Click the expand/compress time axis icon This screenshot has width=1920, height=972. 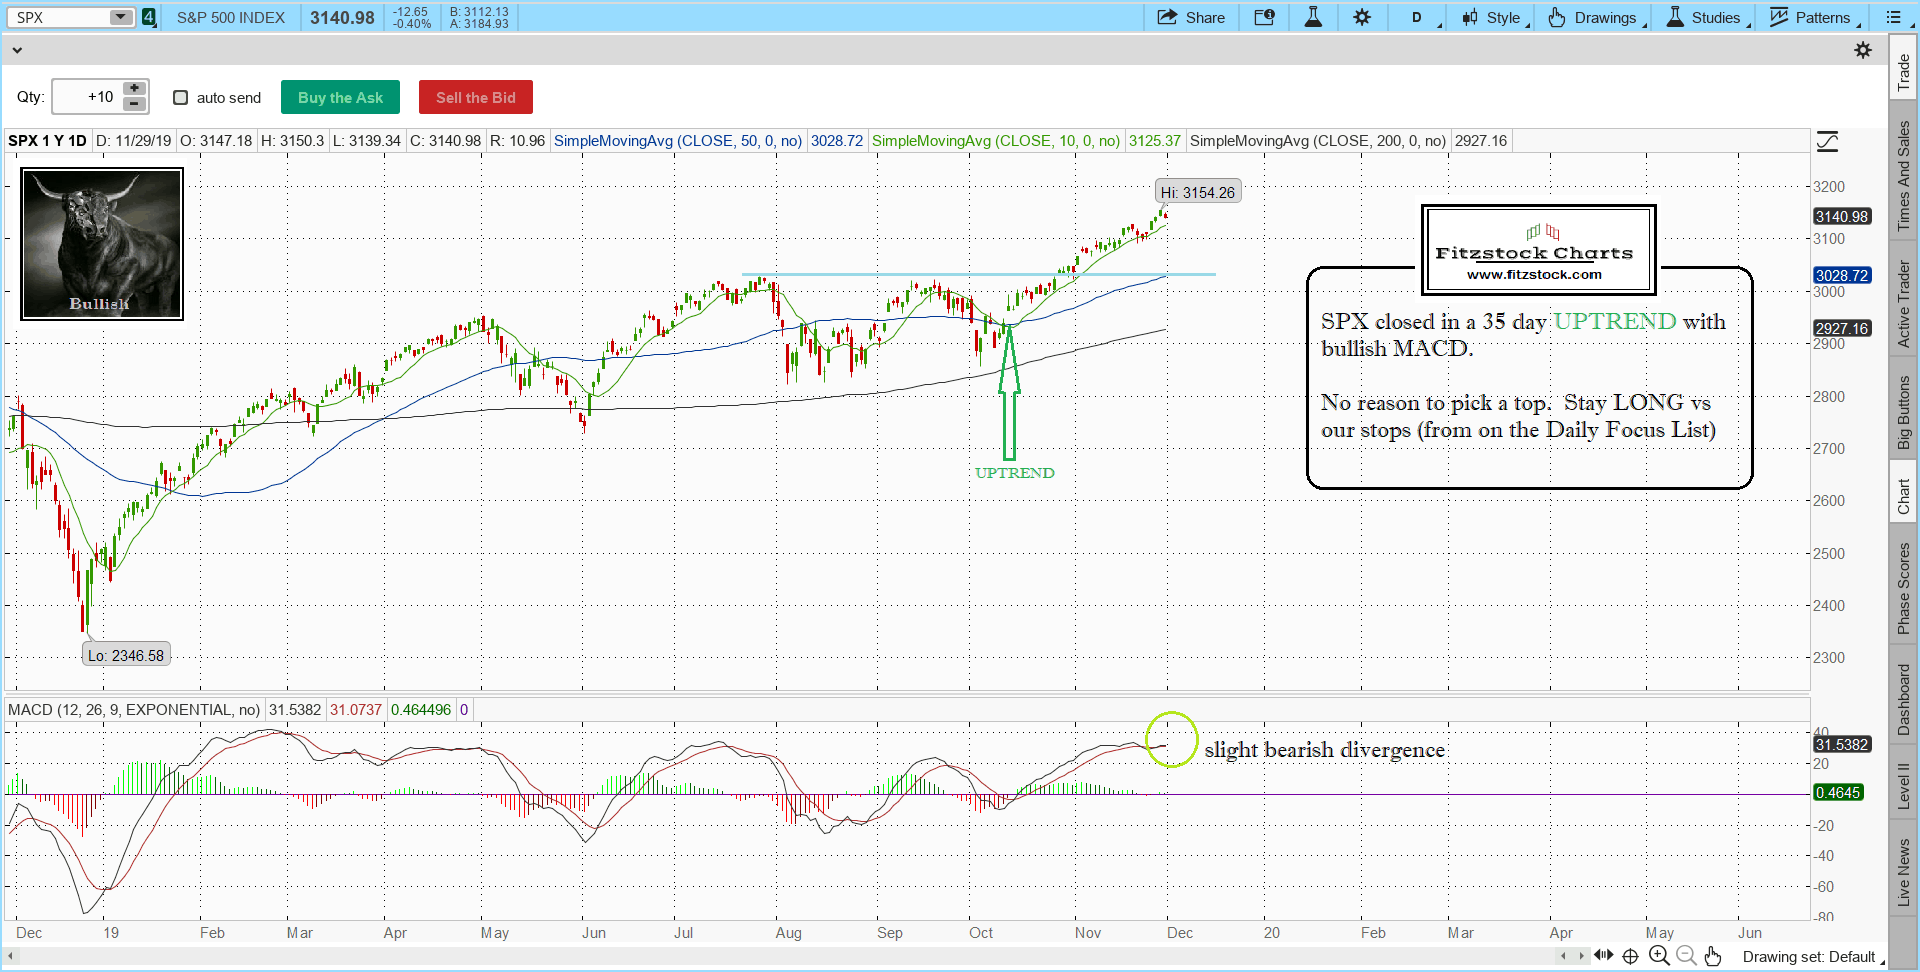coord(1603,956)
